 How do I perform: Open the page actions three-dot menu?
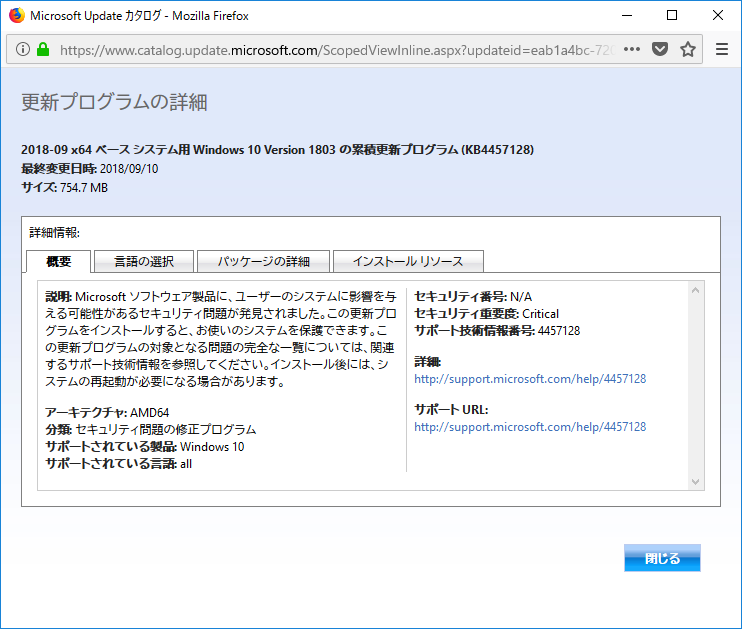point(632,49)
